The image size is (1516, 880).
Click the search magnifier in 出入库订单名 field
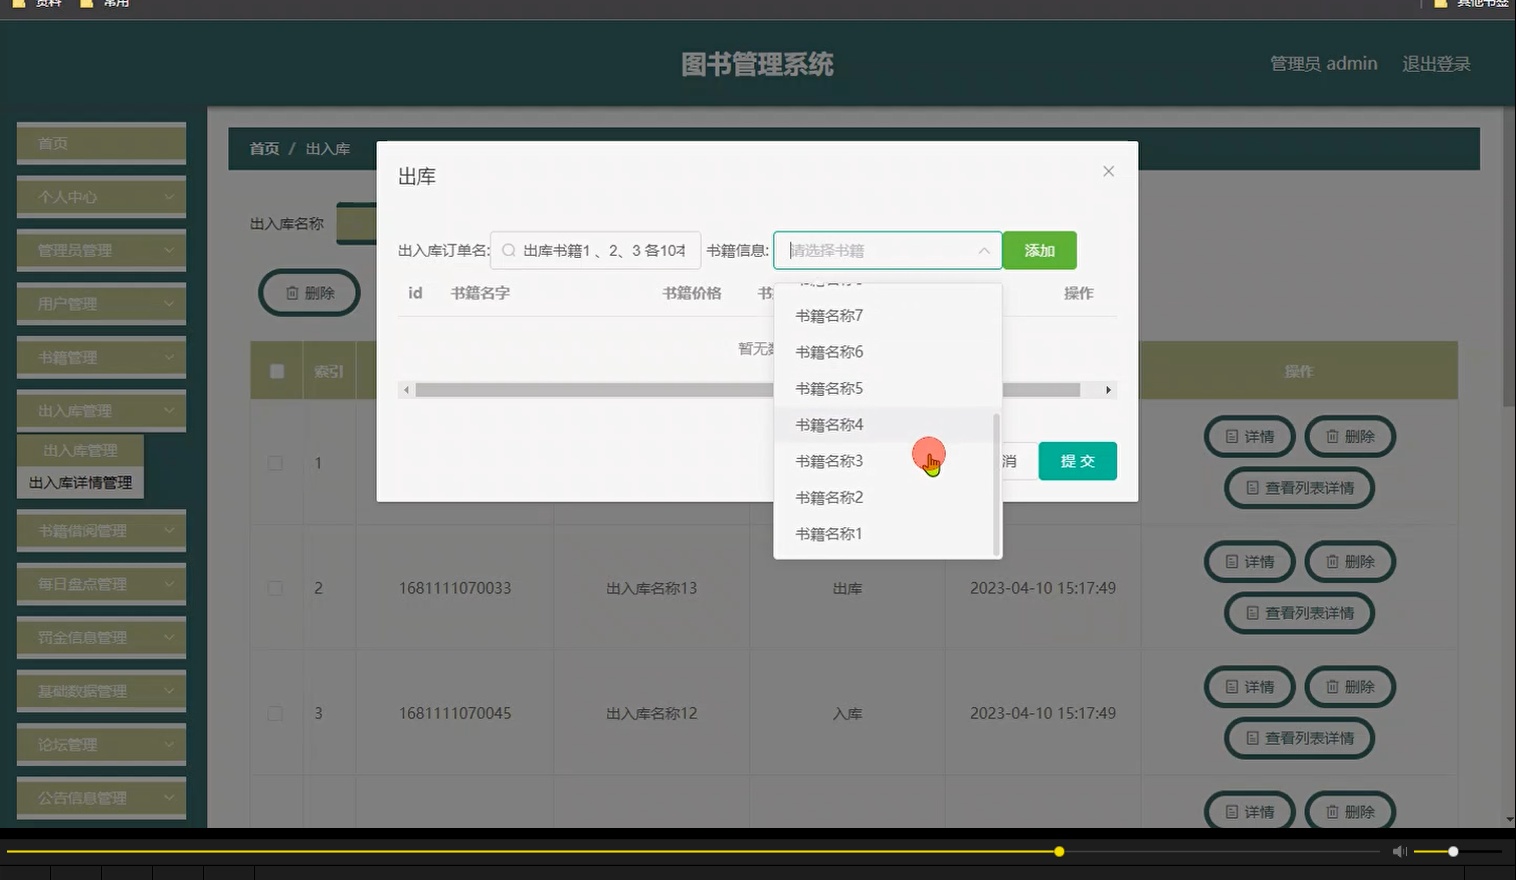pyautogui.click(x=510, y=250)
